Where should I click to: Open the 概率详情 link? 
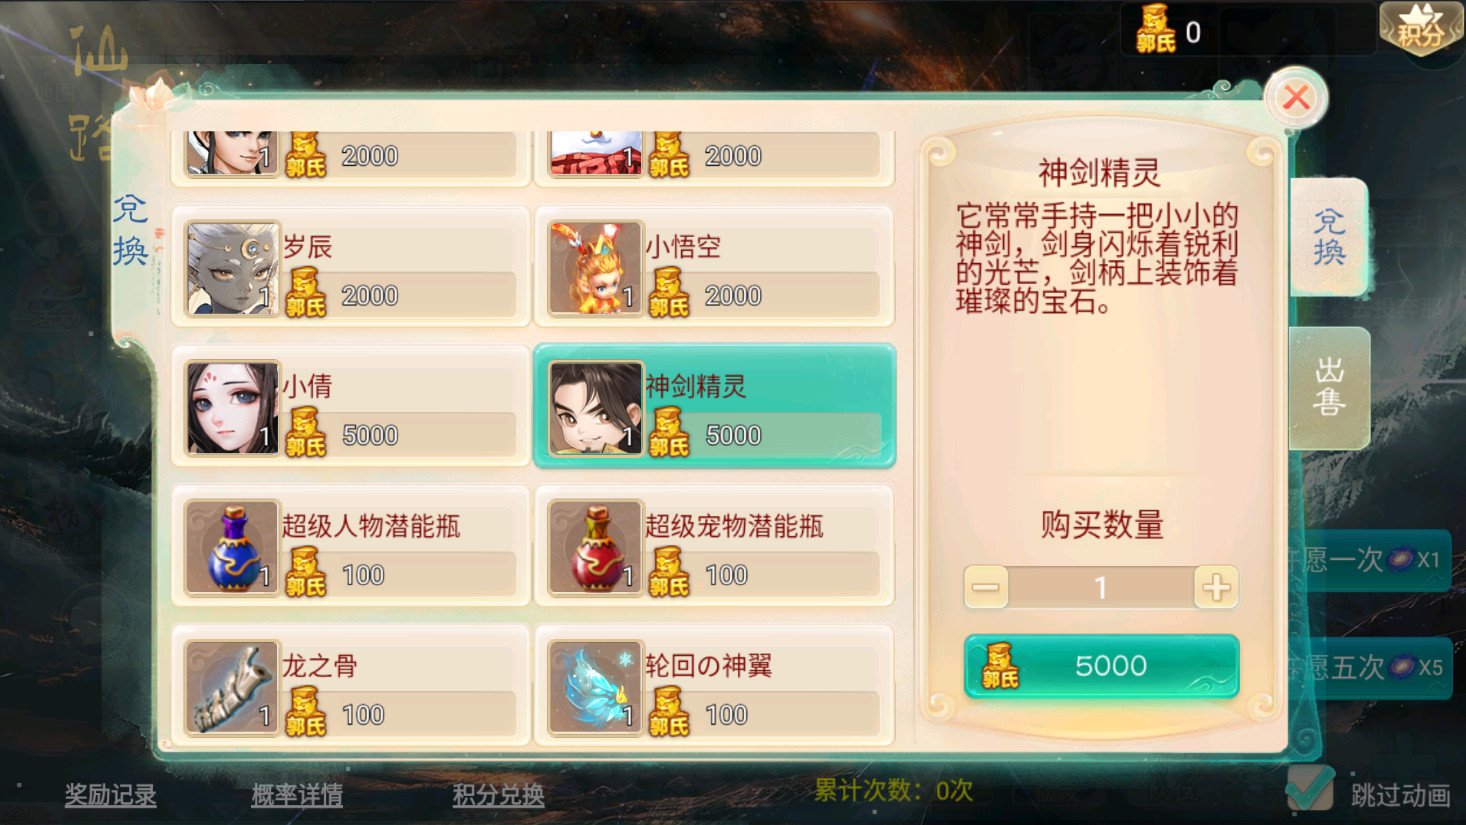tap(297, 795)
